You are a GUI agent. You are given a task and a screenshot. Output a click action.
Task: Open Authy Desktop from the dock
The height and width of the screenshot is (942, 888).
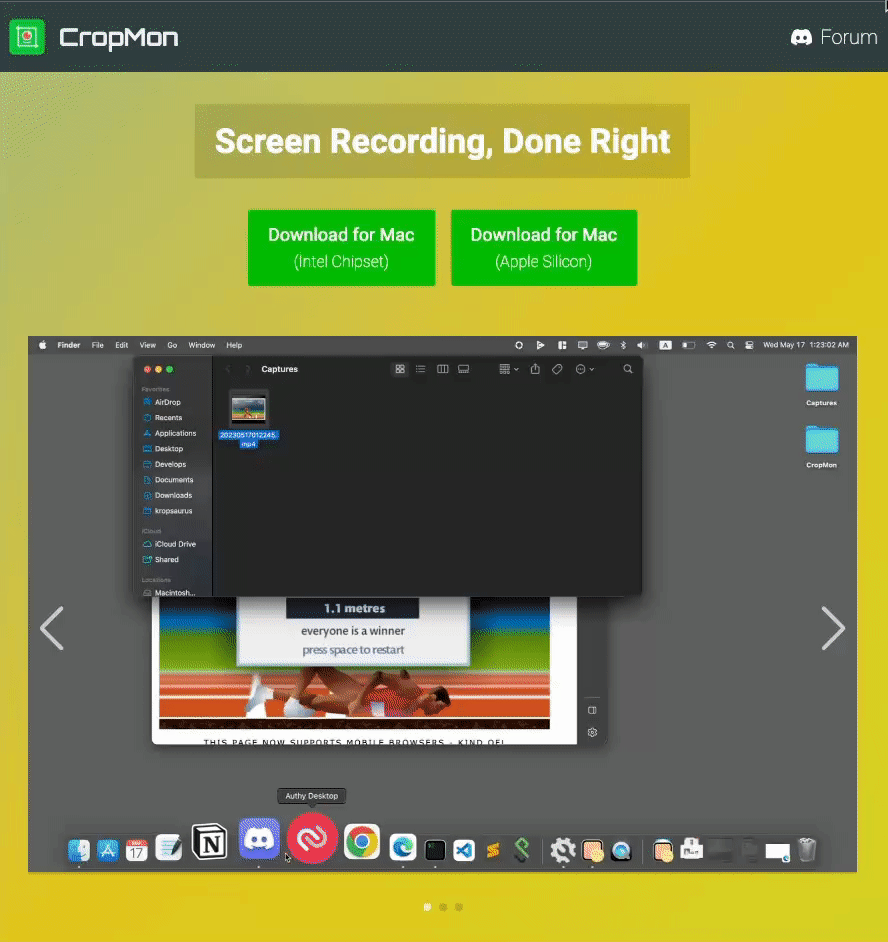pyautogui.click(x=312, y=839)
